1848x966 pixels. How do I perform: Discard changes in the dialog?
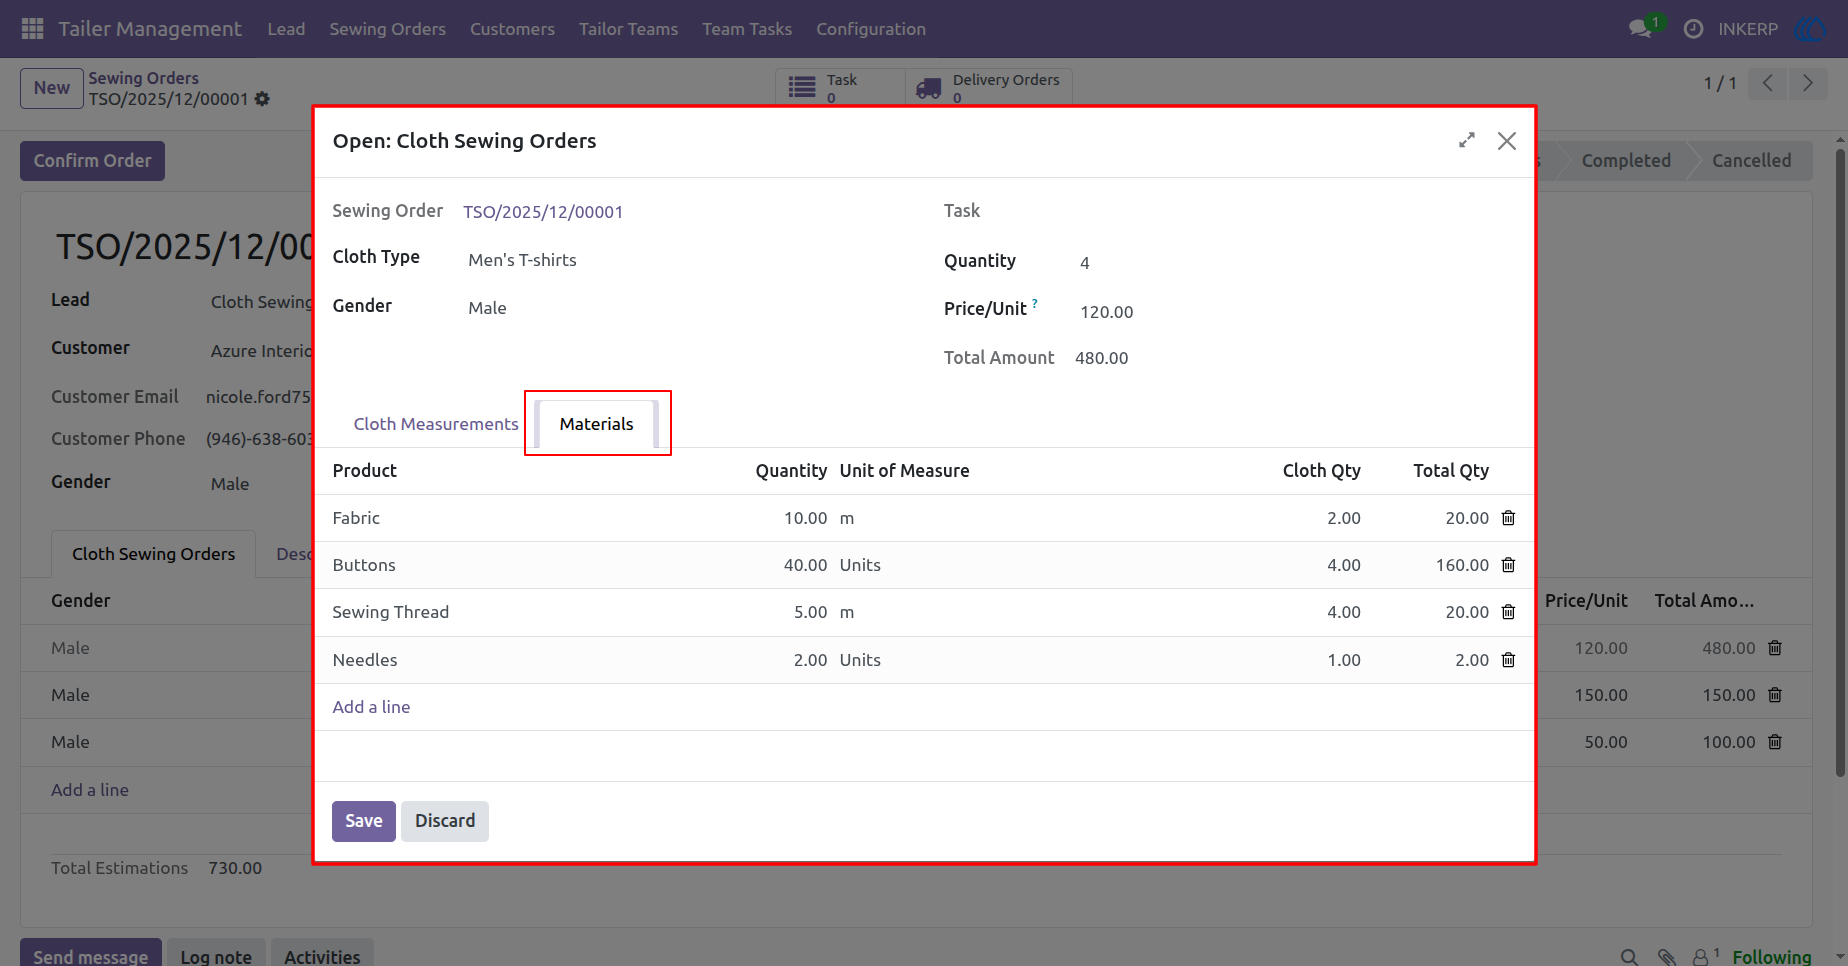pos(445,821)
